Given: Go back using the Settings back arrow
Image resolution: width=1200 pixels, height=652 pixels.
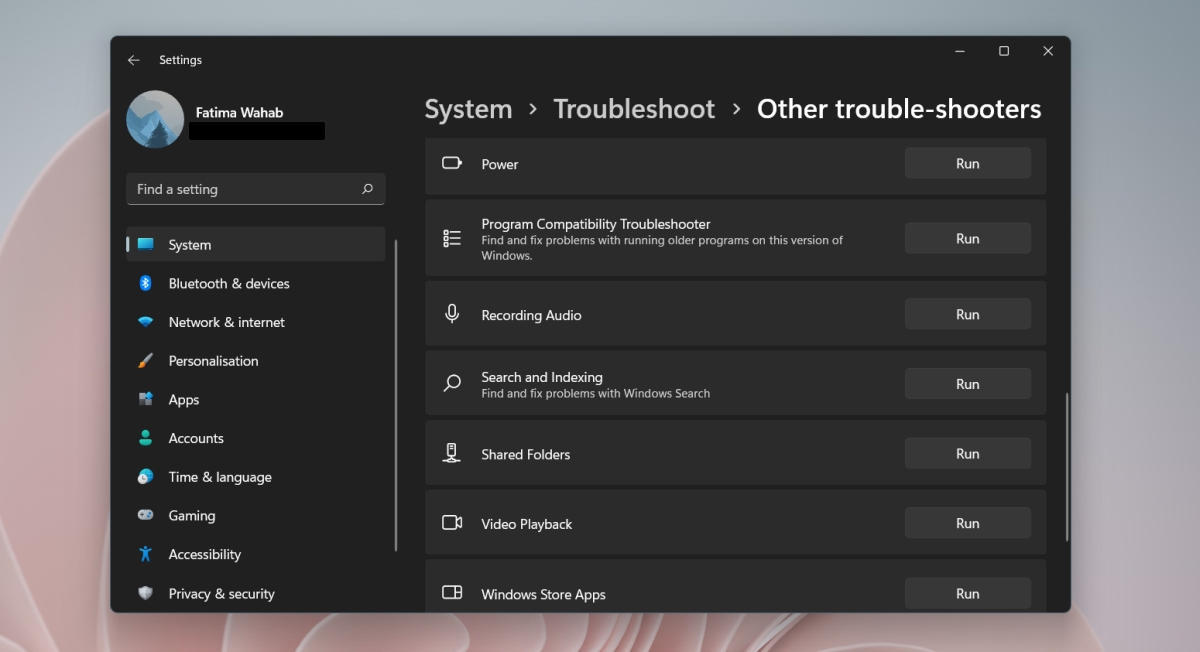Looking at the screenshot, I should (x=134, y=60).
